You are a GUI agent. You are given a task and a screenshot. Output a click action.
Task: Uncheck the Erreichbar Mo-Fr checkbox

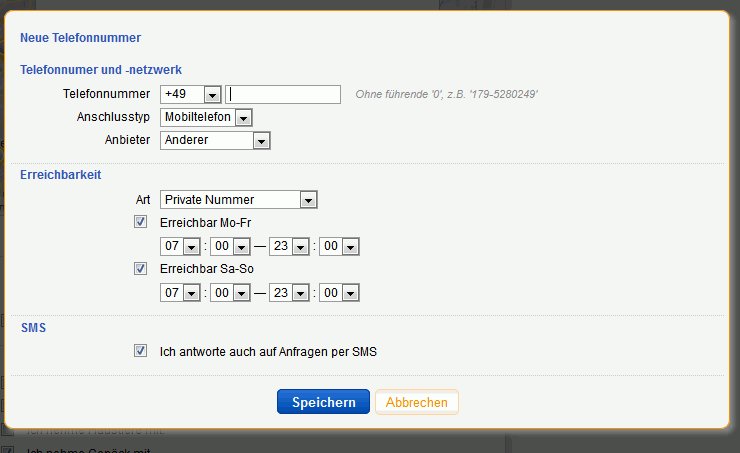pyautogui.click(x=141, y=222)
